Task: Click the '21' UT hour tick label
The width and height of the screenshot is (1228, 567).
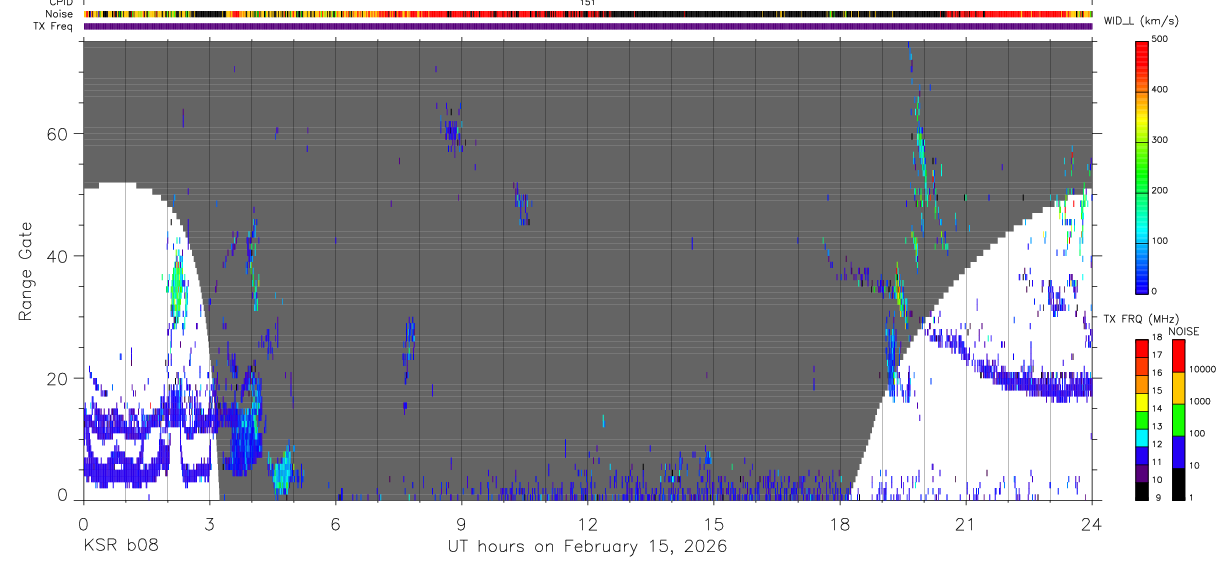Action: pos(966,523)
